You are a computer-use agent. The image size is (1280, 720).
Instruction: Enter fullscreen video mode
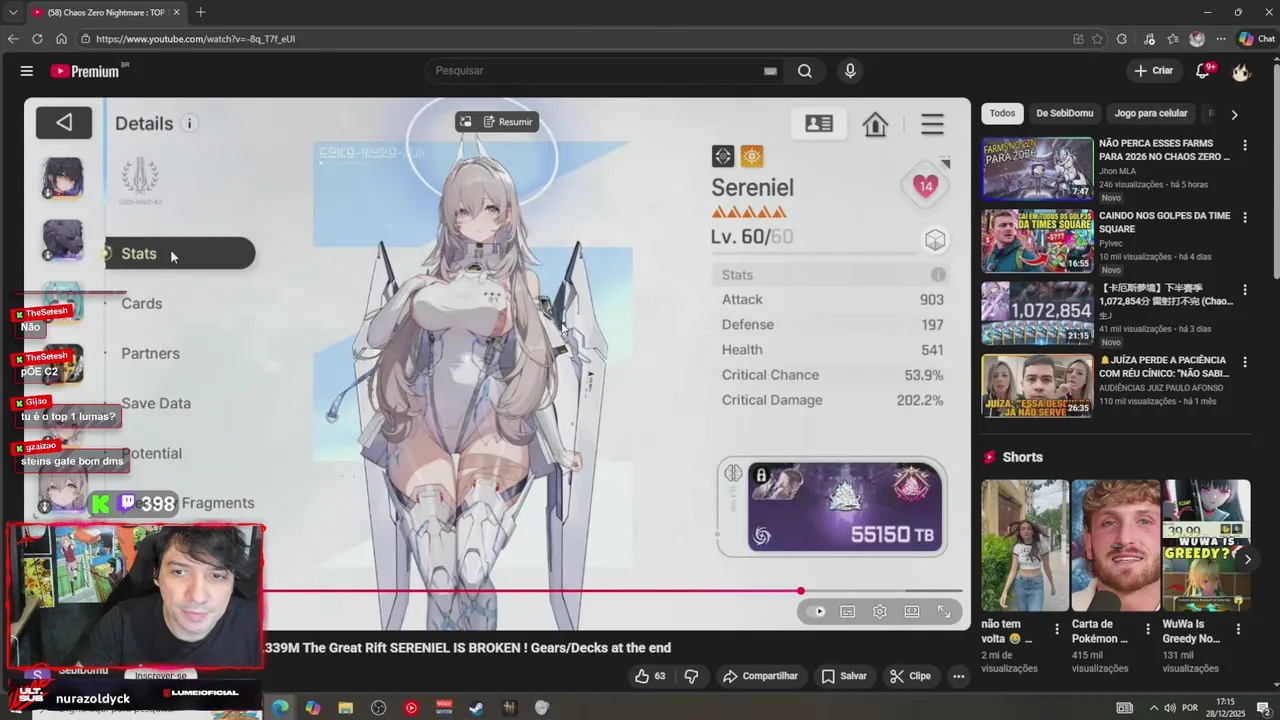pos(944,612)
